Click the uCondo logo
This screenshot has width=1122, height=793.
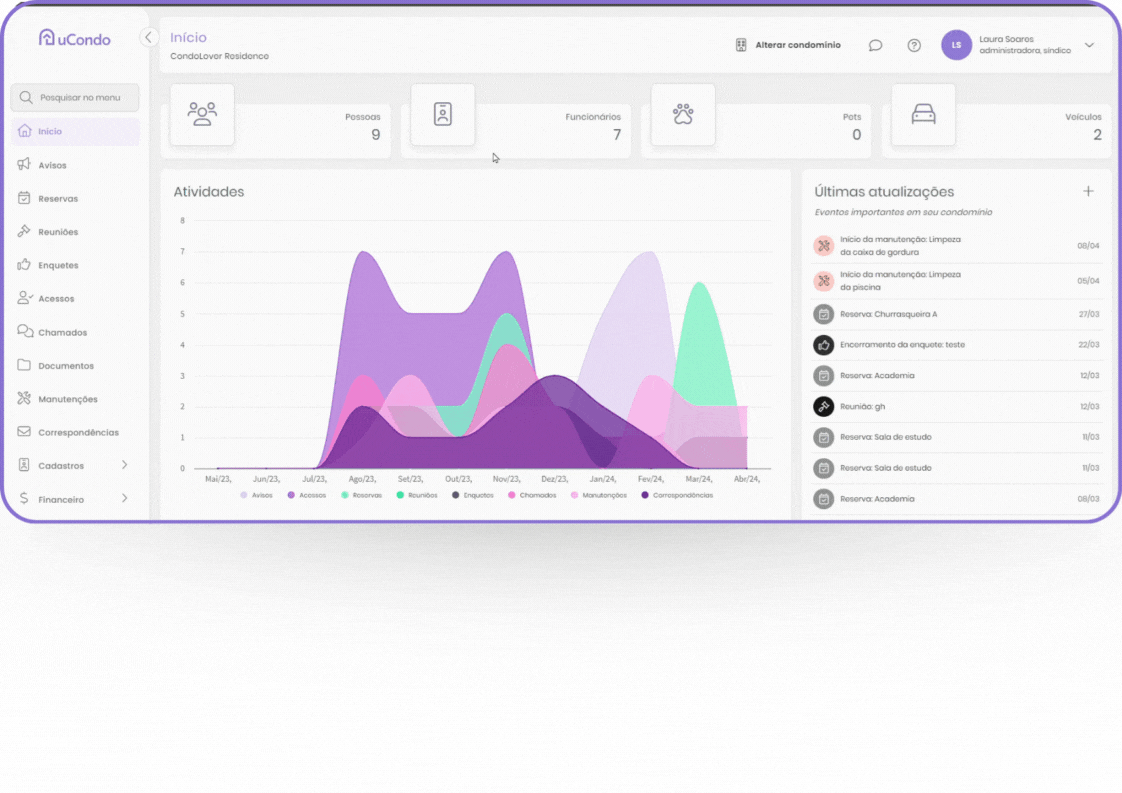coord(74,38)
